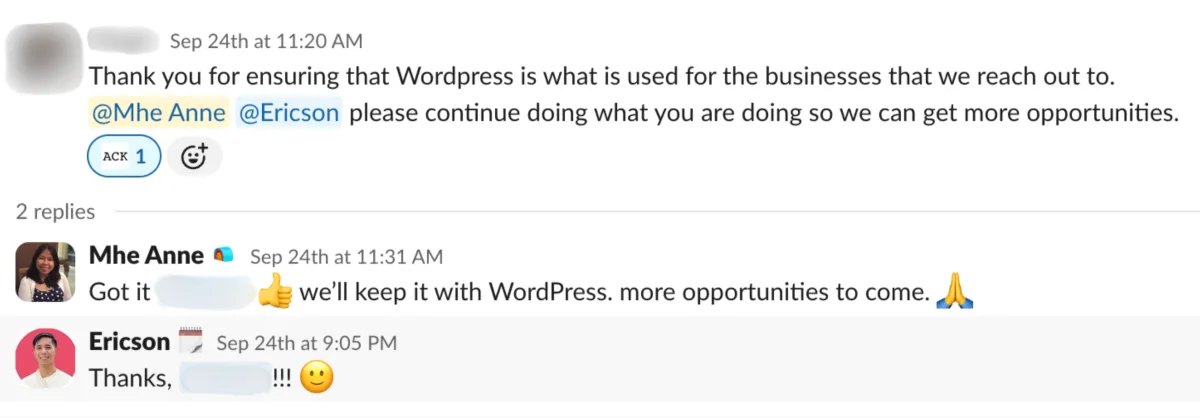Click the Mhe Anne sender name
Image resolution: width=1200 pixels, height=418 pixels.
coord(146,255)
